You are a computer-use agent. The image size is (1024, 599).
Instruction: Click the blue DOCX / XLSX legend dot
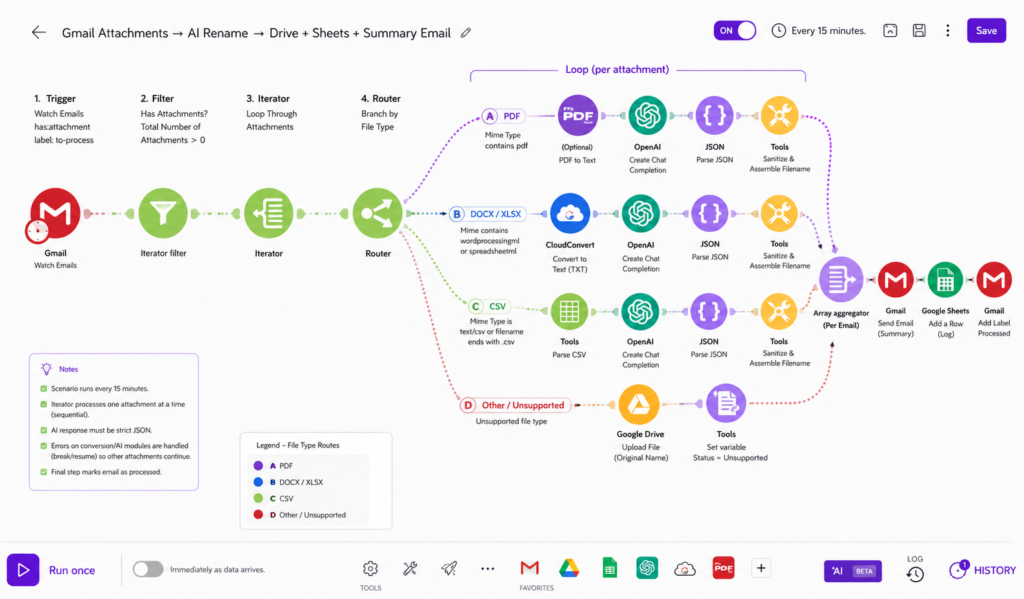click(258, 482)
